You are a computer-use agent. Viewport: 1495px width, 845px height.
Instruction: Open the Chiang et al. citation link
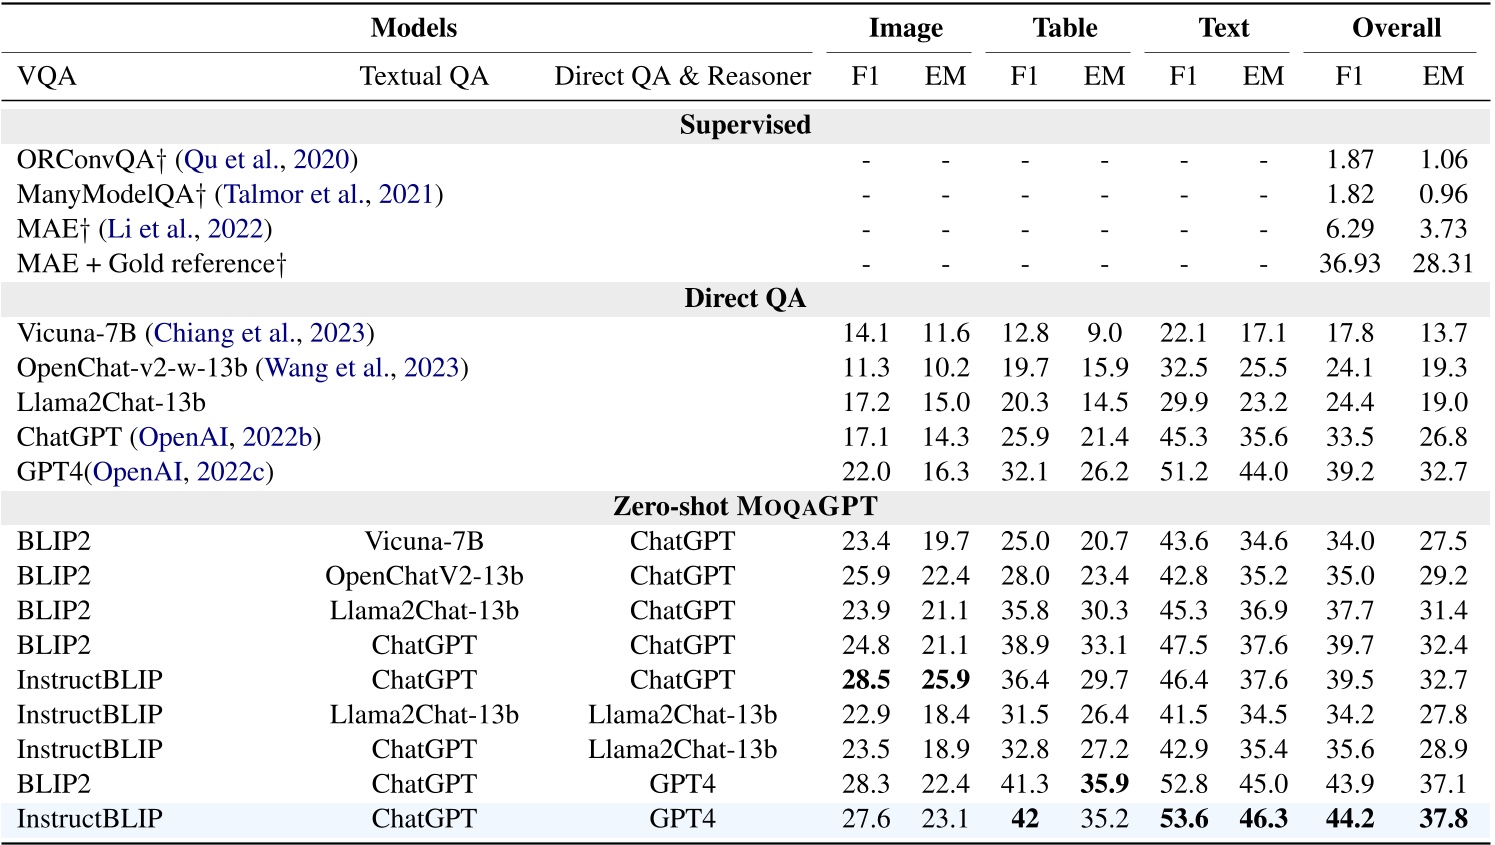[222, 333]
